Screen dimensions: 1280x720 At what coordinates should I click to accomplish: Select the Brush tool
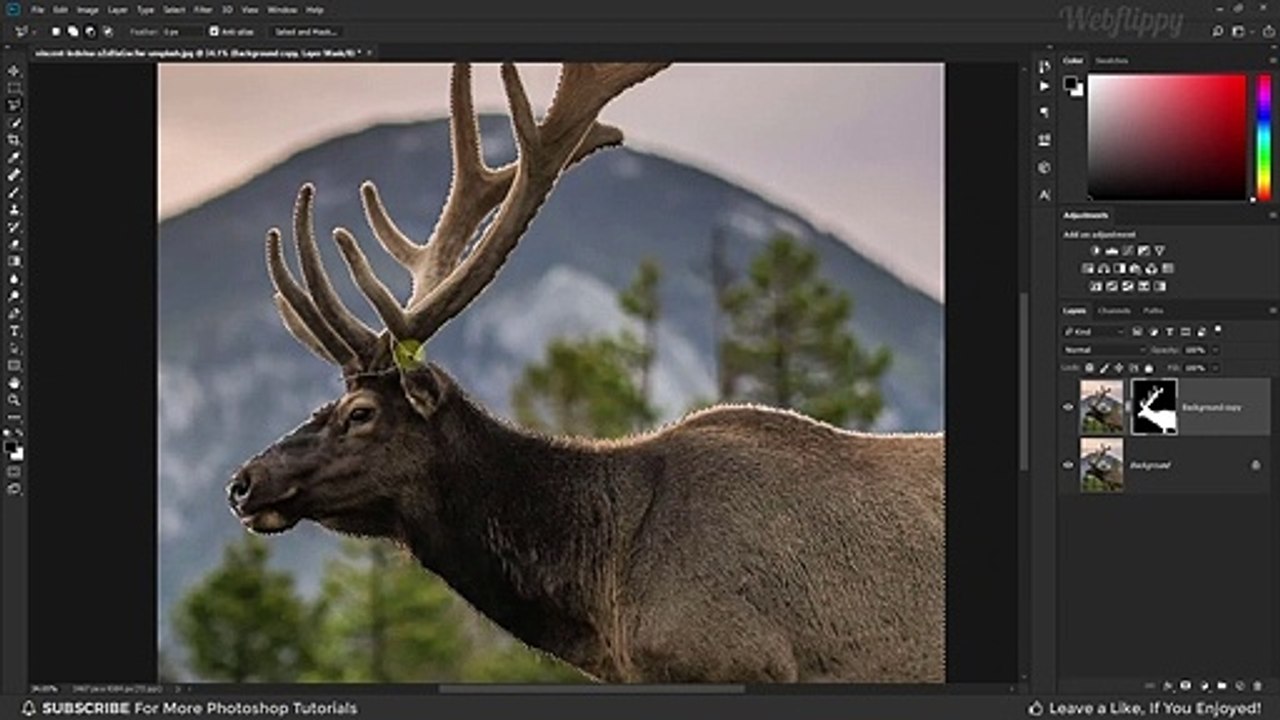pos(14,192)
